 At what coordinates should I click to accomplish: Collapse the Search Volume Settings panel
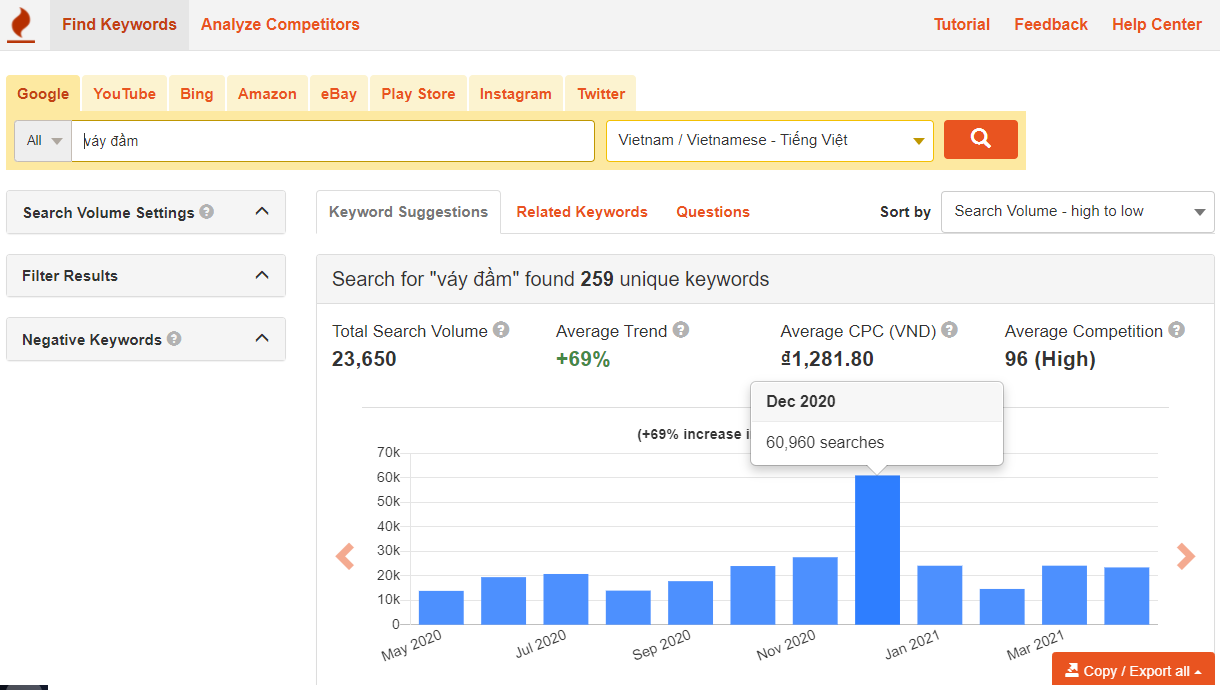(262, 212)
